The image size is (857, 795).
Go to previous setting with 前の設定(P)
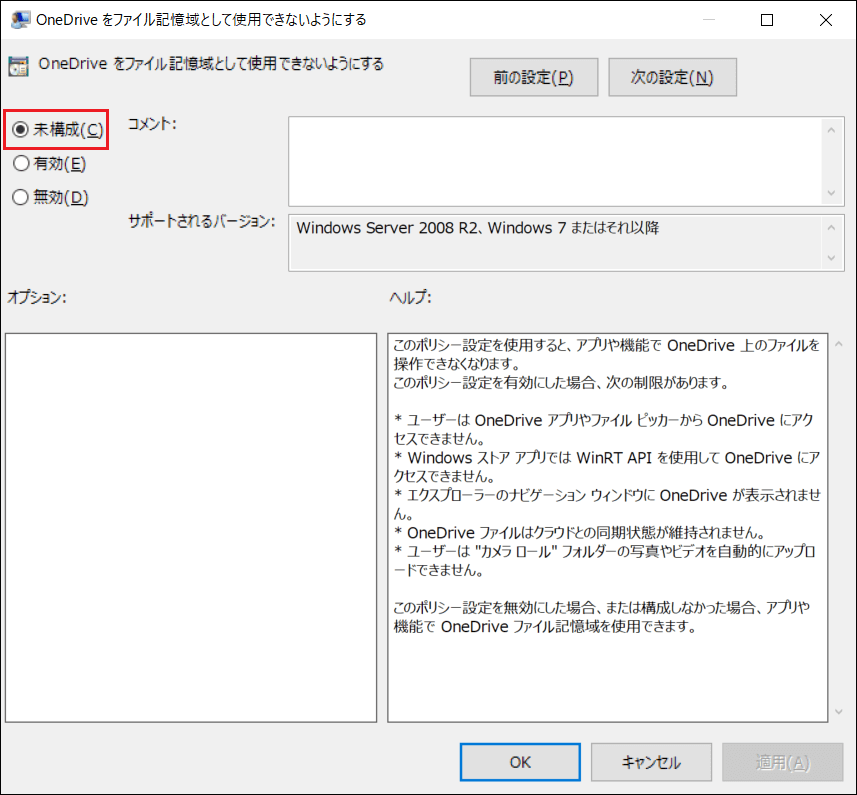tap(533, 77)
